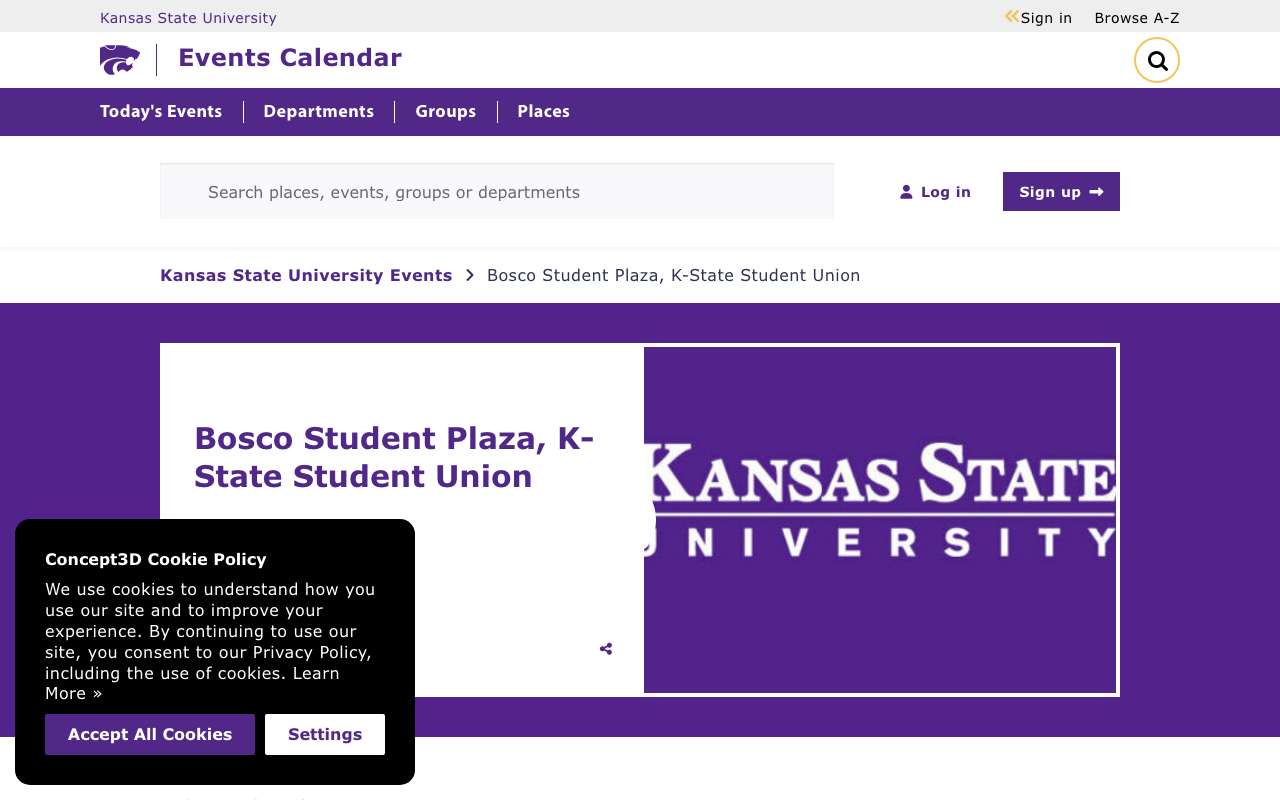Click the K-State Powercat logo

(120, 60)
